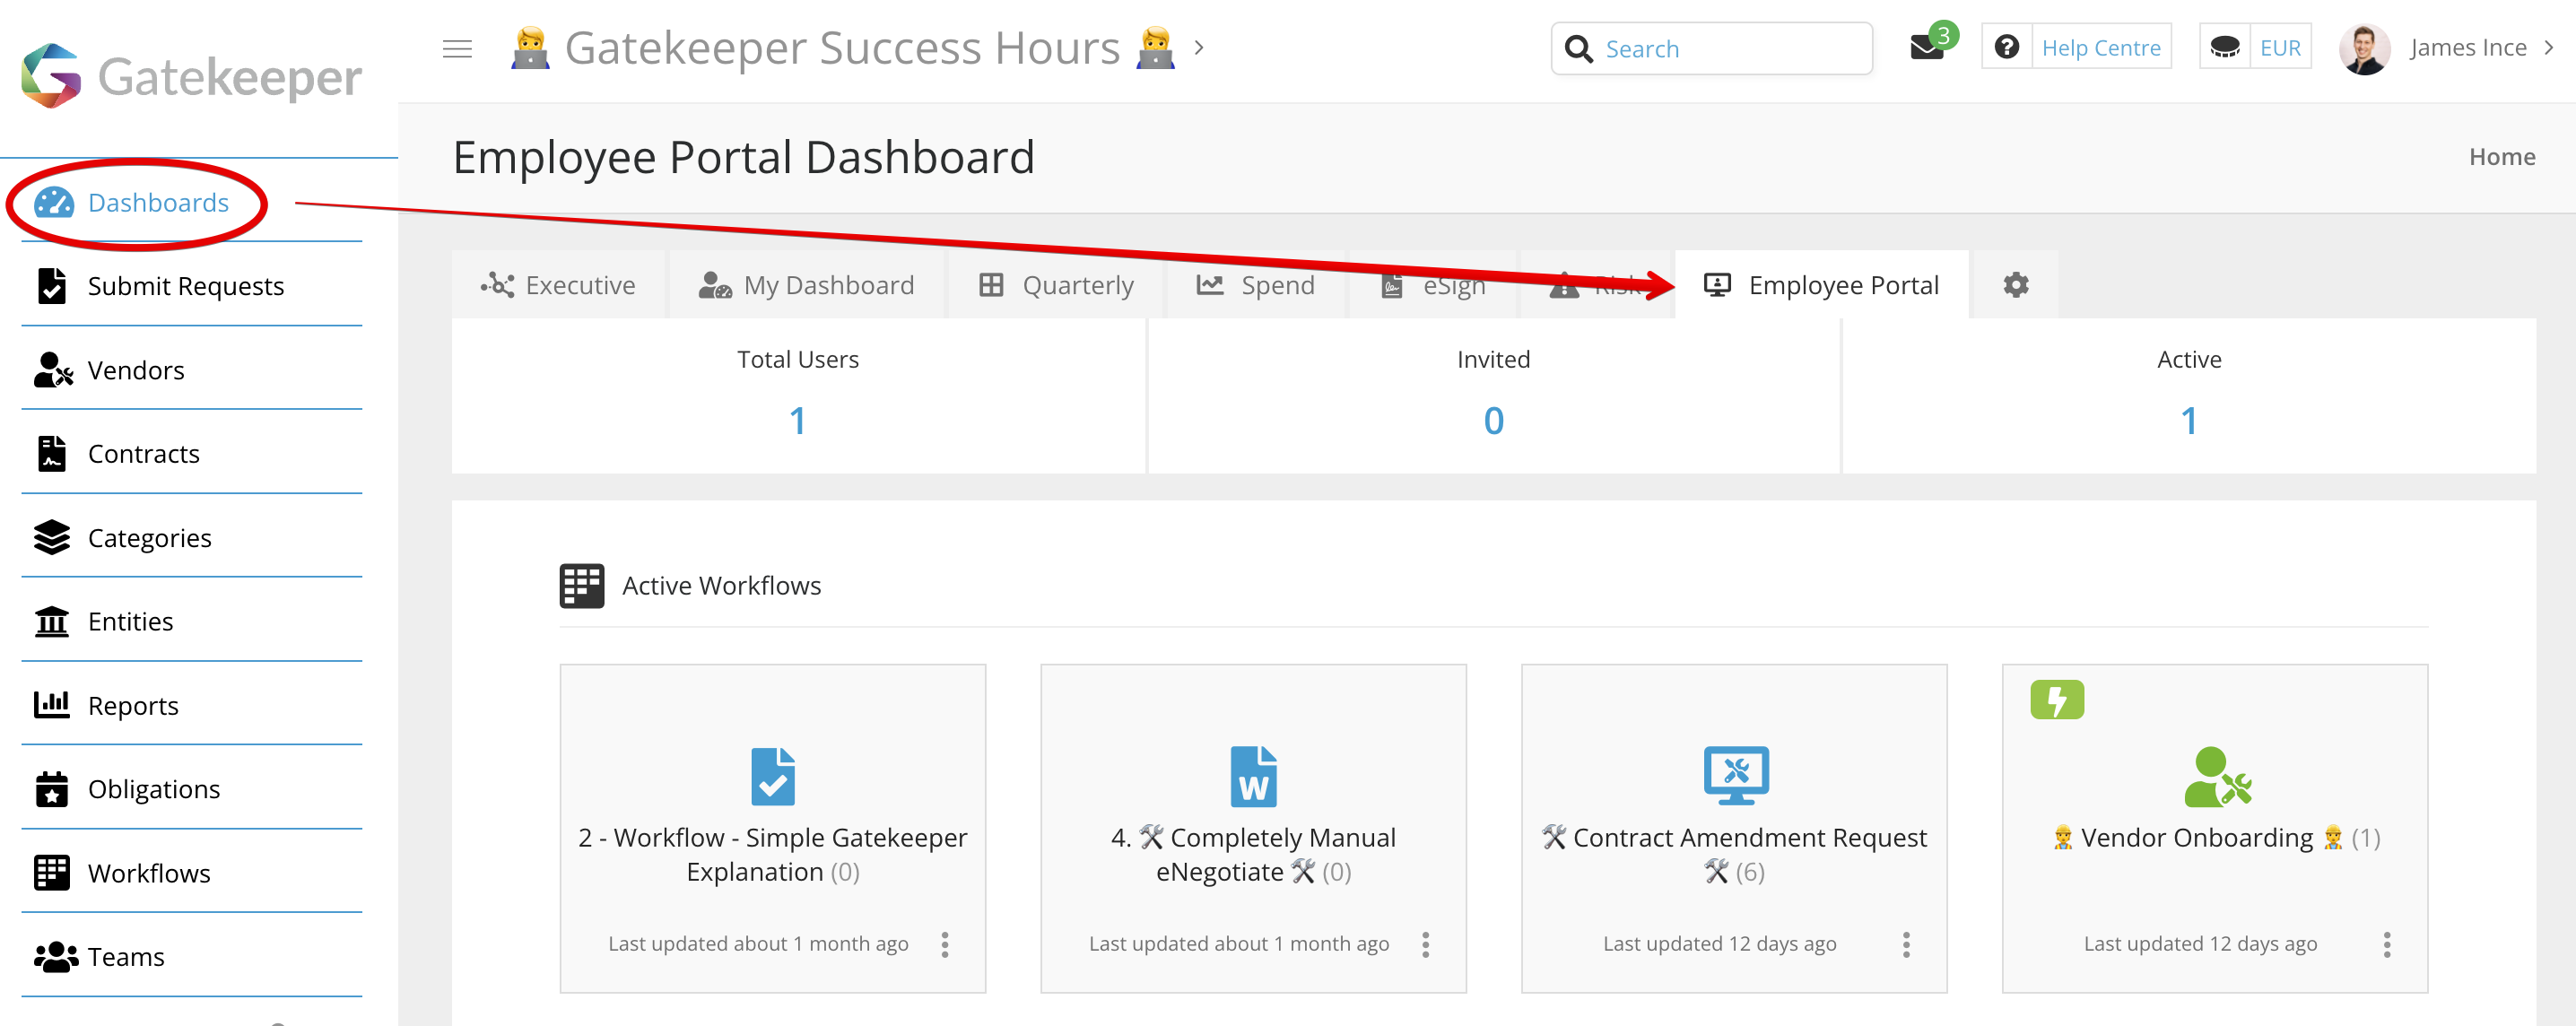
Task: Click the Submit Requests document icon
Action: [51, 286]
